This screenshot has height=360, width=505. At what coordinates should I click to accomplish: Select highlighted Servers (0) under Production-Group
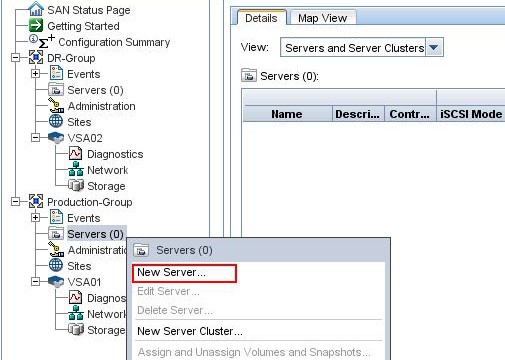[96, 234]
